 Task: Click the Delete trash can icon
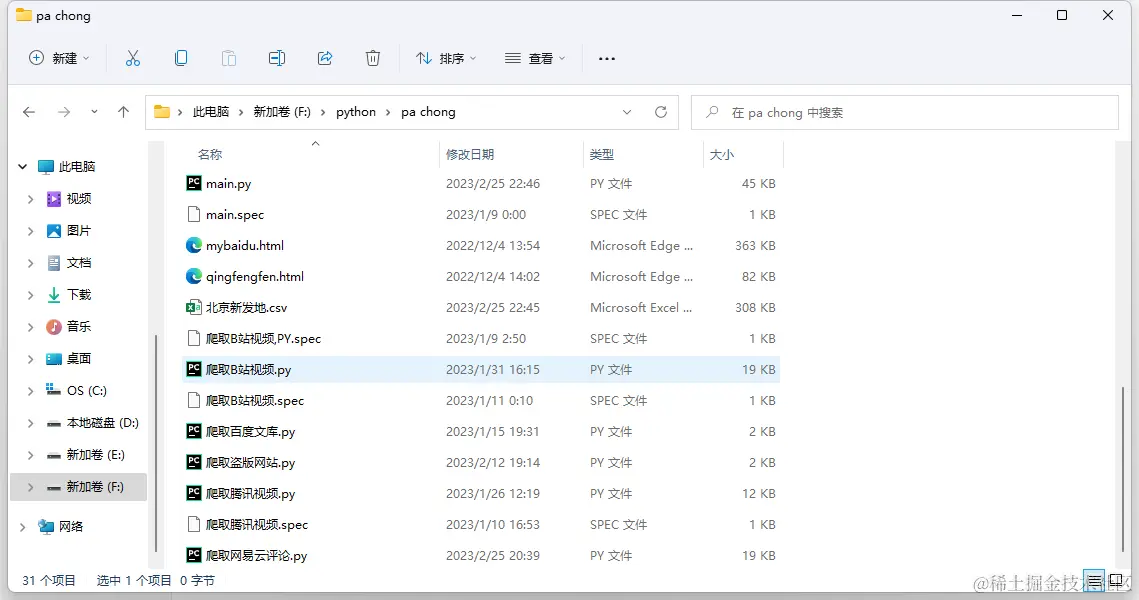373,58
